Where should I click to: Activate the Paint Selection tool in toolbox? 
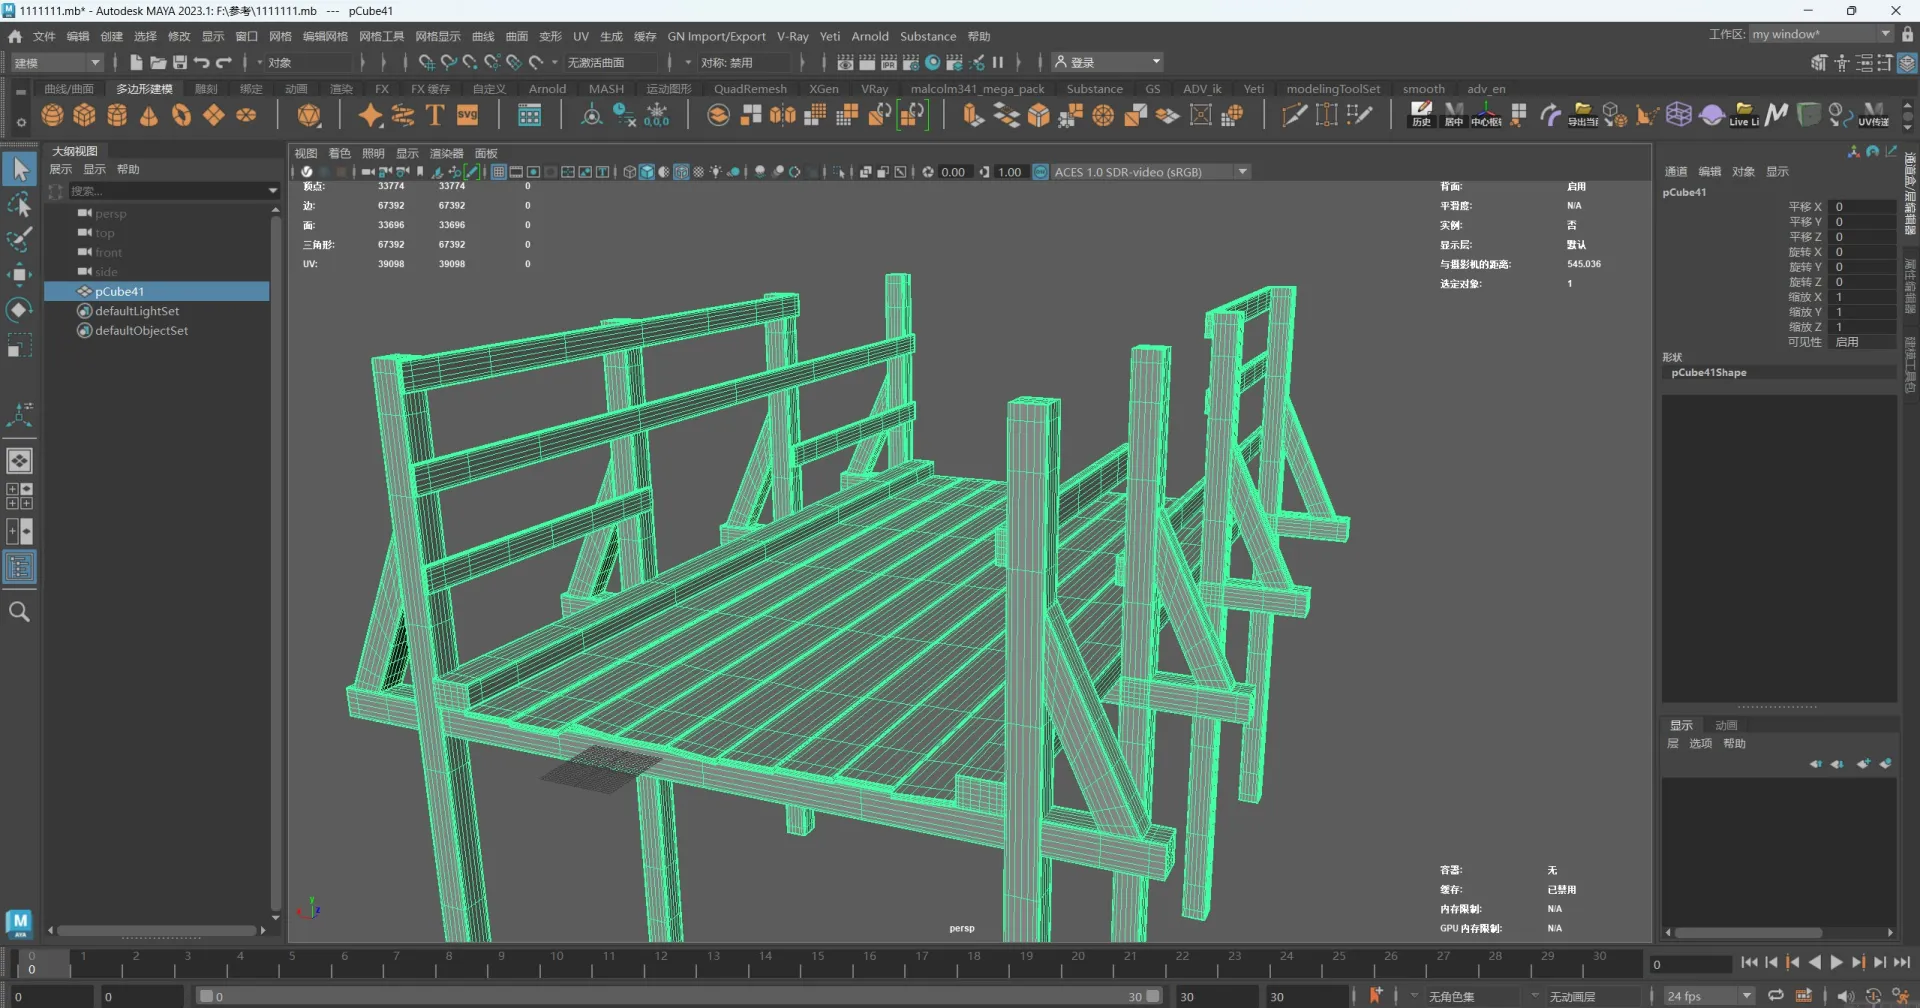pyautogui.click(x=19, y=240)
